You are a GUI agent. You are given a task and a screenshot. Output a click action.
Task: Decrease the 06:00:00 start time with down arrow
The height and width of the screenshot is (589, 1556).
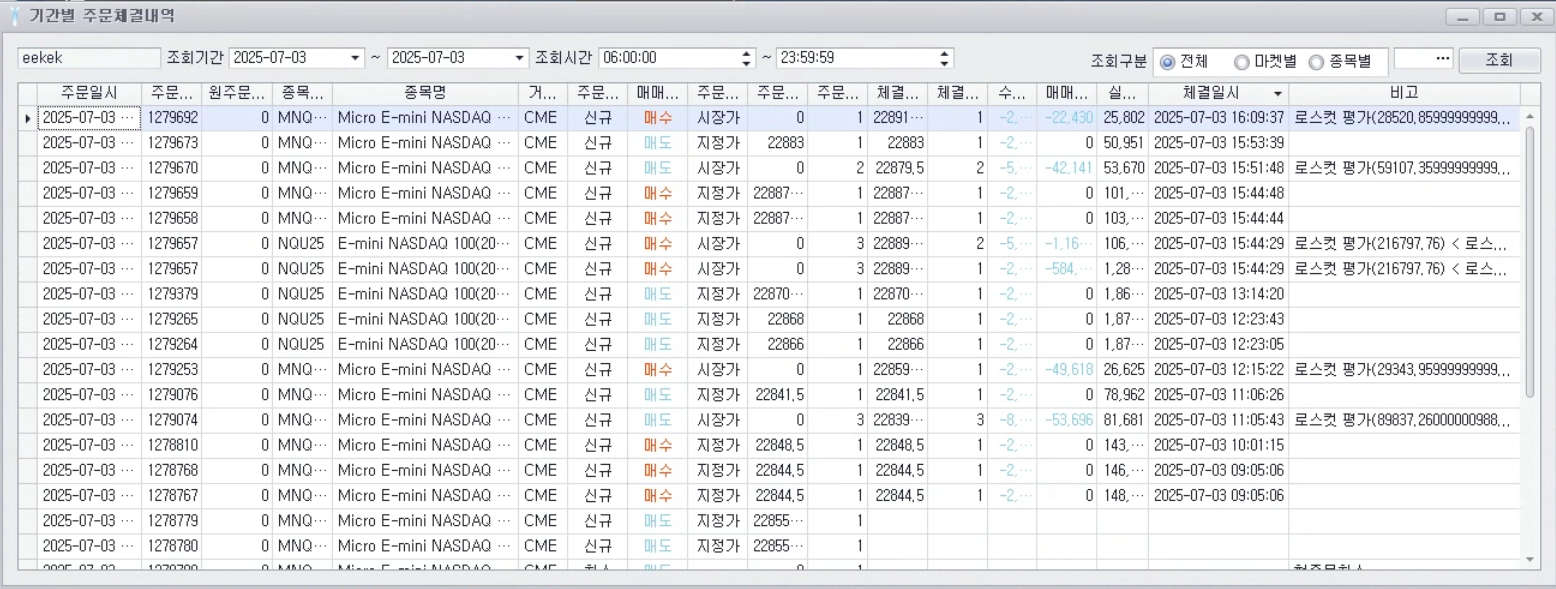746,63
